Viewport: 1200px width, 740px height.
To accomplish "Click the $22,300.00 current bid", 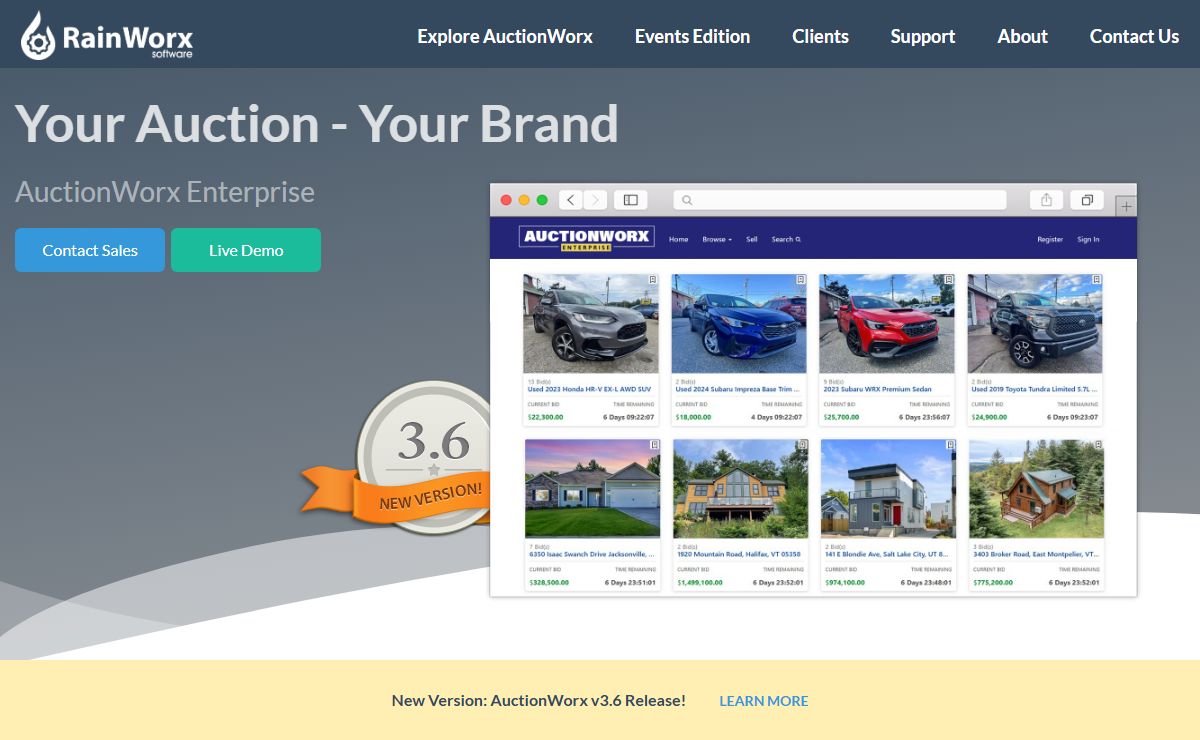I will (545, 417).
